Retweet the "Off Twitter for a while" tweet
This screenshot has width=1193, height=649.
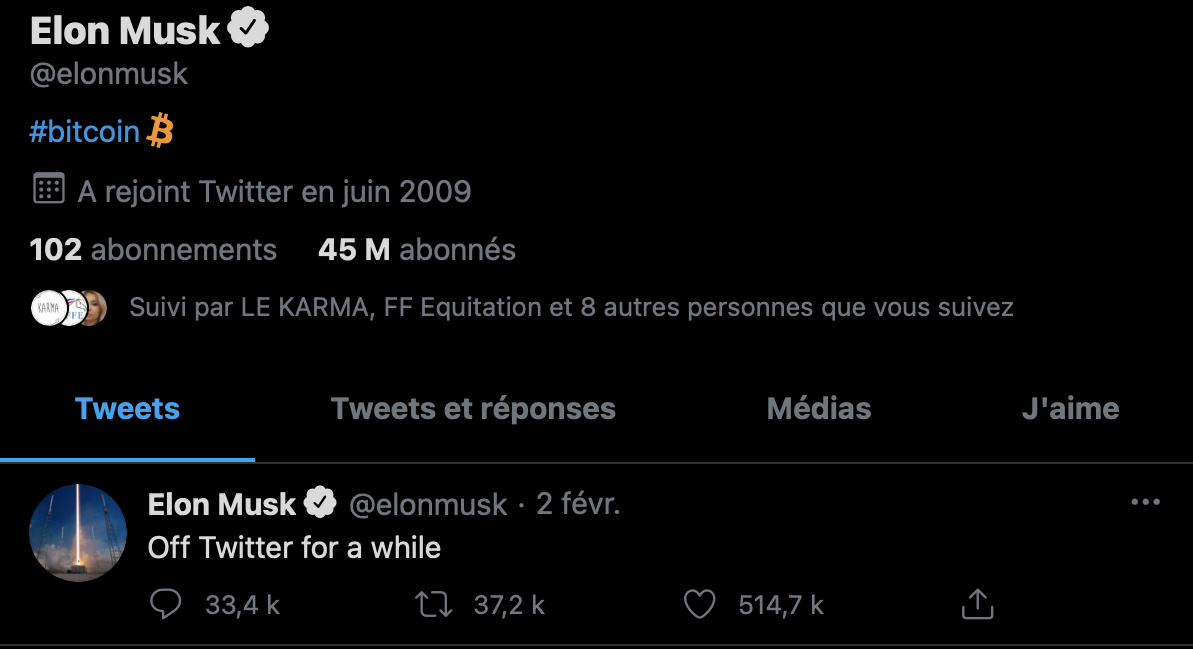434,604
